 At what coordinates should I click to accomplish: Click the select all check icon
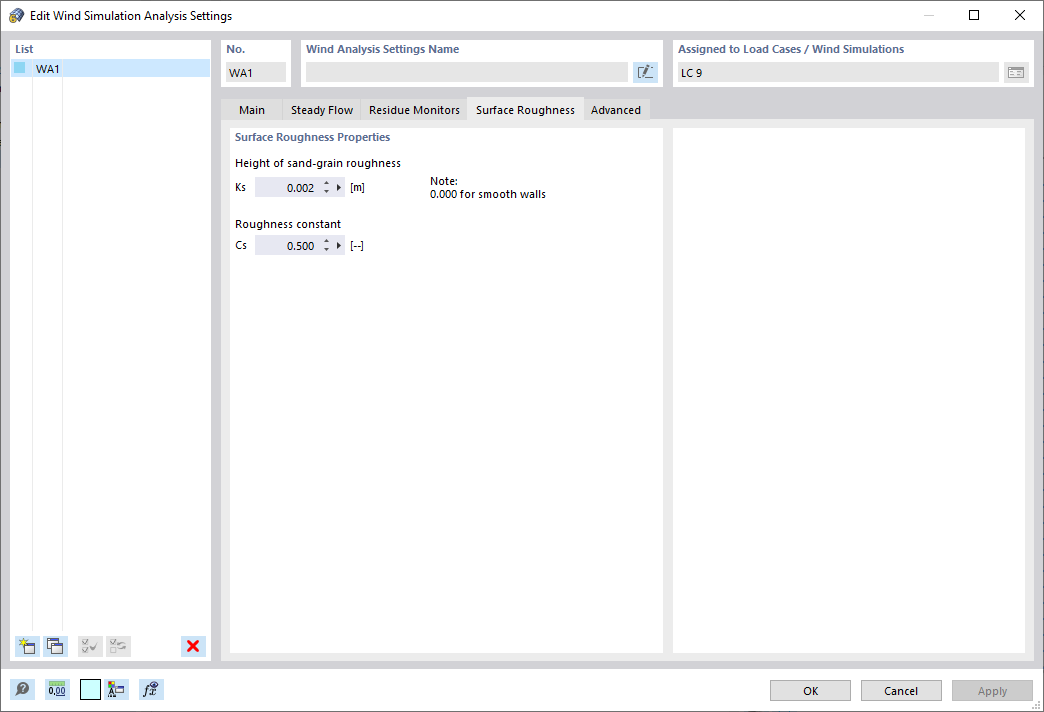pyautogui.click(x=90, y=646)
